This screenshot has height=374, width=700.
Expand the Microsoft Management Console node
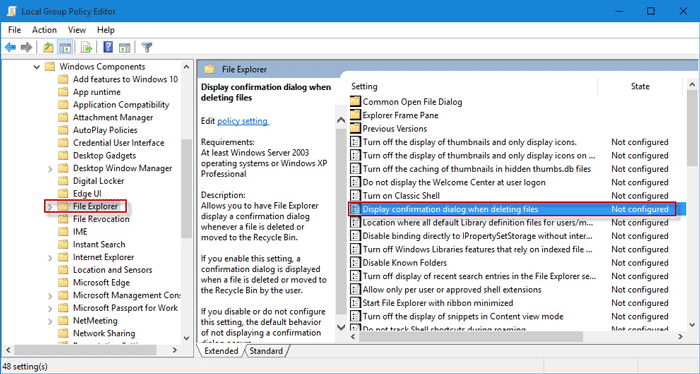(x=50, y=295)
